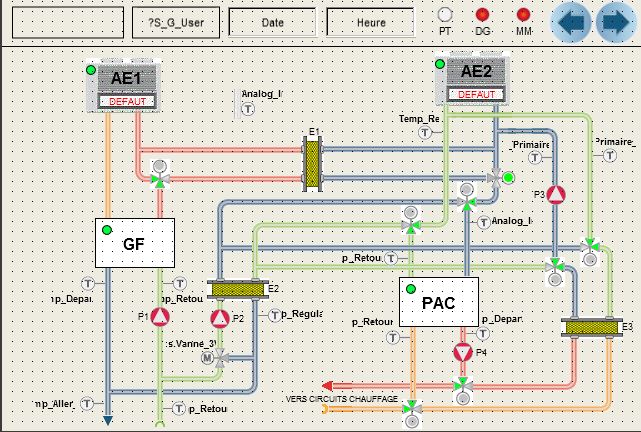Toggle the MM red indicator
Image resolution: width=641 pixels, height=432 pixels.
point(523,14)
